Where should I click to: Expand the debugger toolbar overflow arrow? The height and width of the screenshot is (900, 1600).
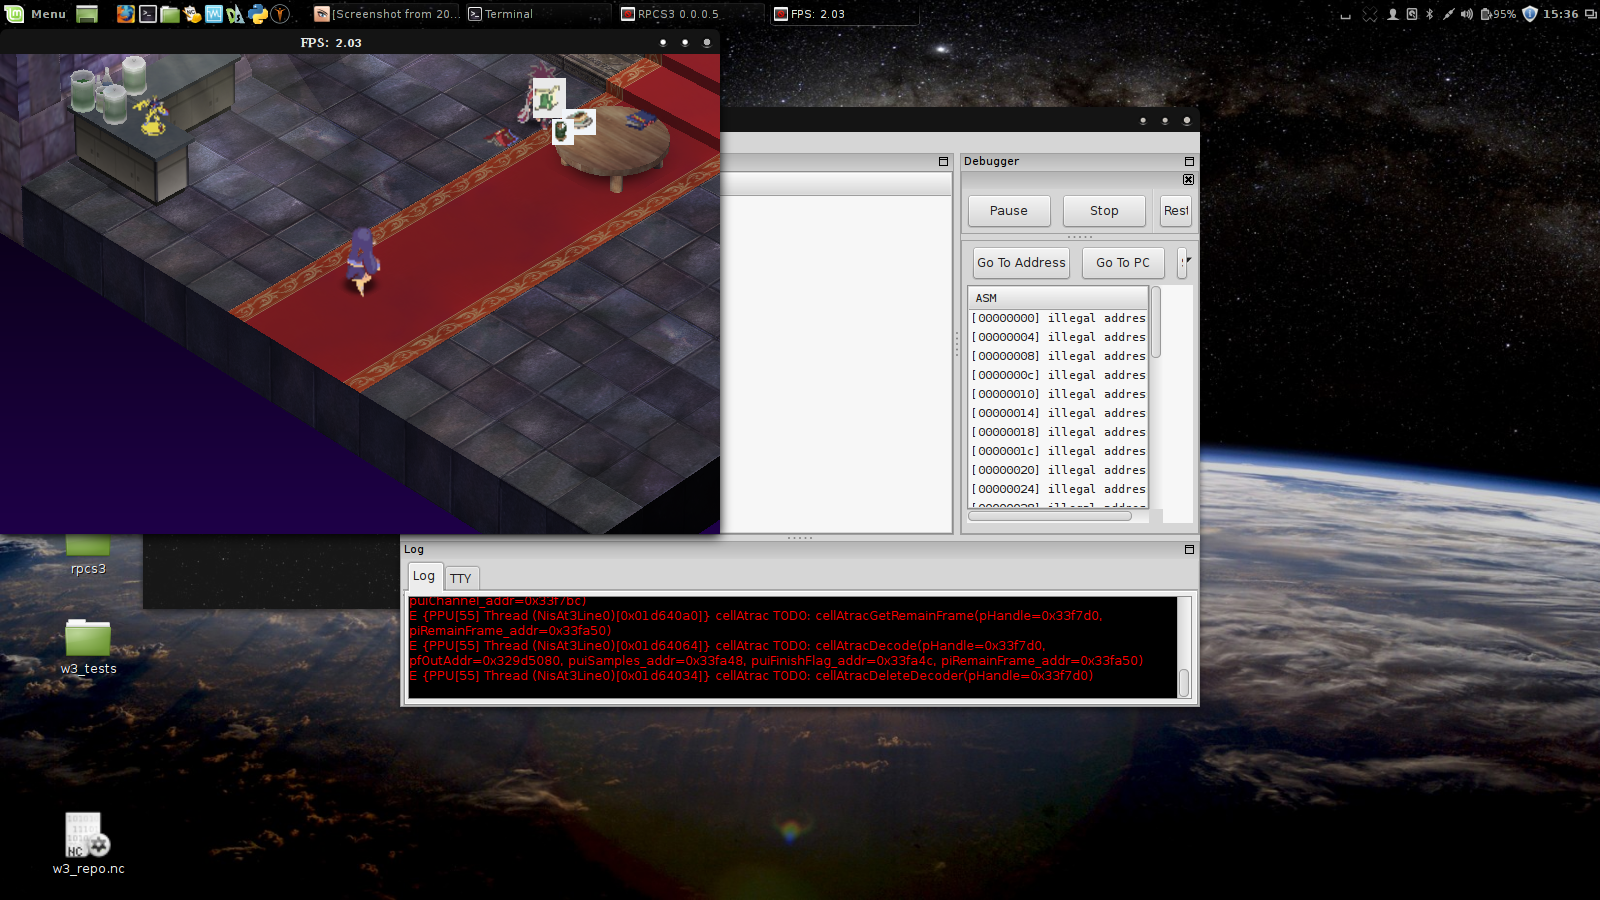pyautogui.click(x=1187, y=262)
